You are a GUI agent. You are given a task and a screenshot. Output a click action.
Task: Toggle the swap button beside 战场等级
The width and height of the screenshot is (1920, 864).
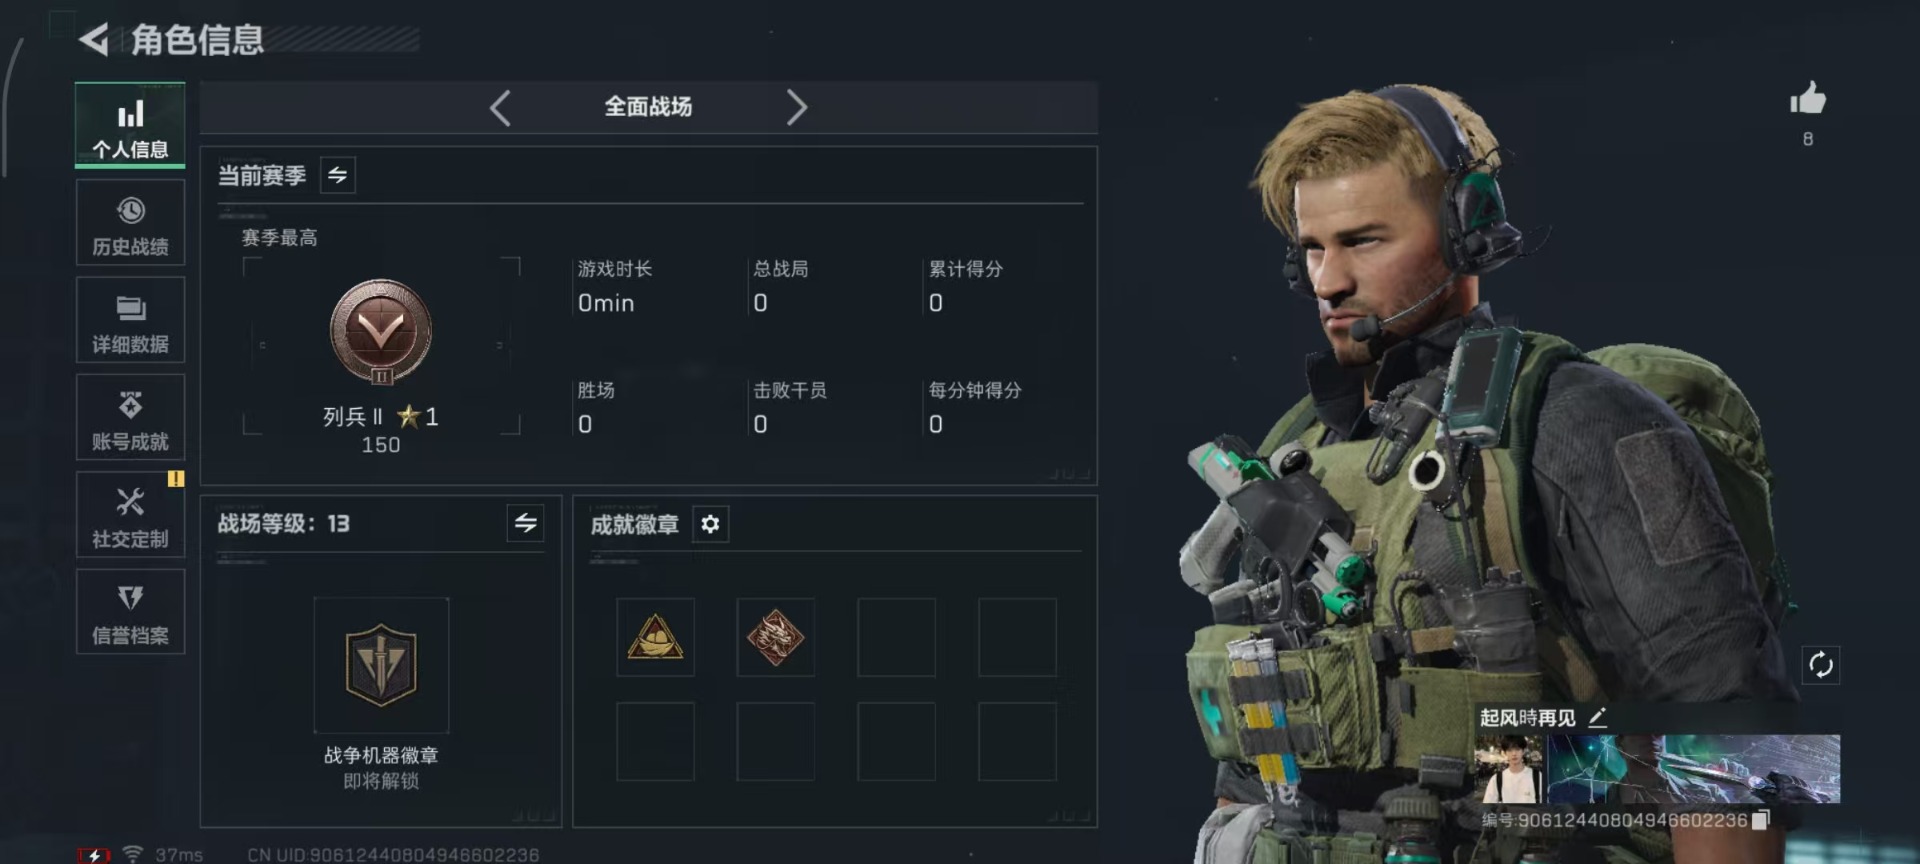(x=525, y=523)
